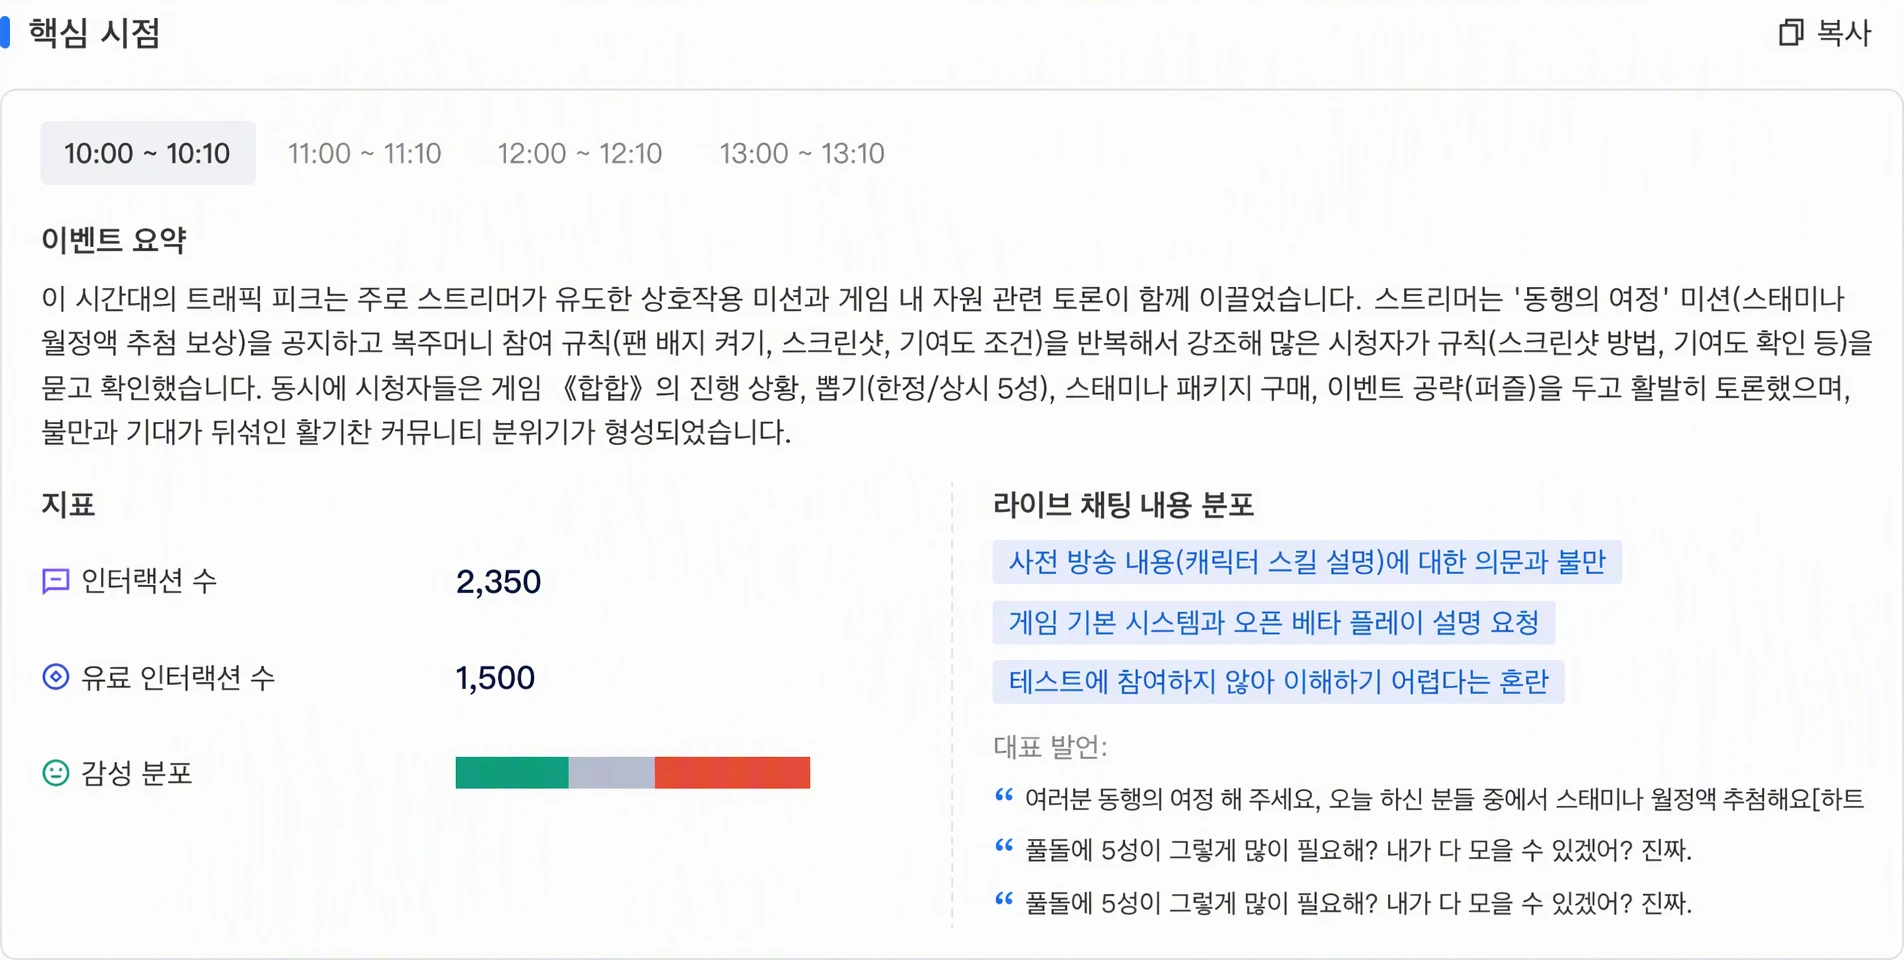Click the 감성 분포 smiley face icon
Screen dimensions: 1904x960
tap(56, 773)
